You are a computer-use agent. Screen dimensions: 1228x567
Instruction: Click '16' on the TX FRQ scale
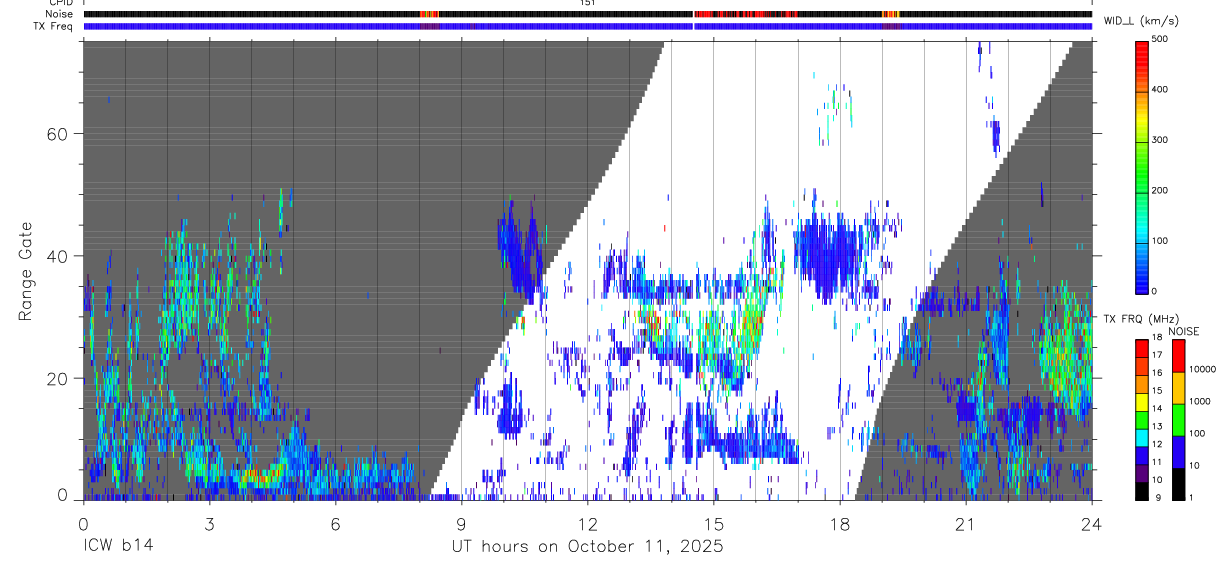1159,374
